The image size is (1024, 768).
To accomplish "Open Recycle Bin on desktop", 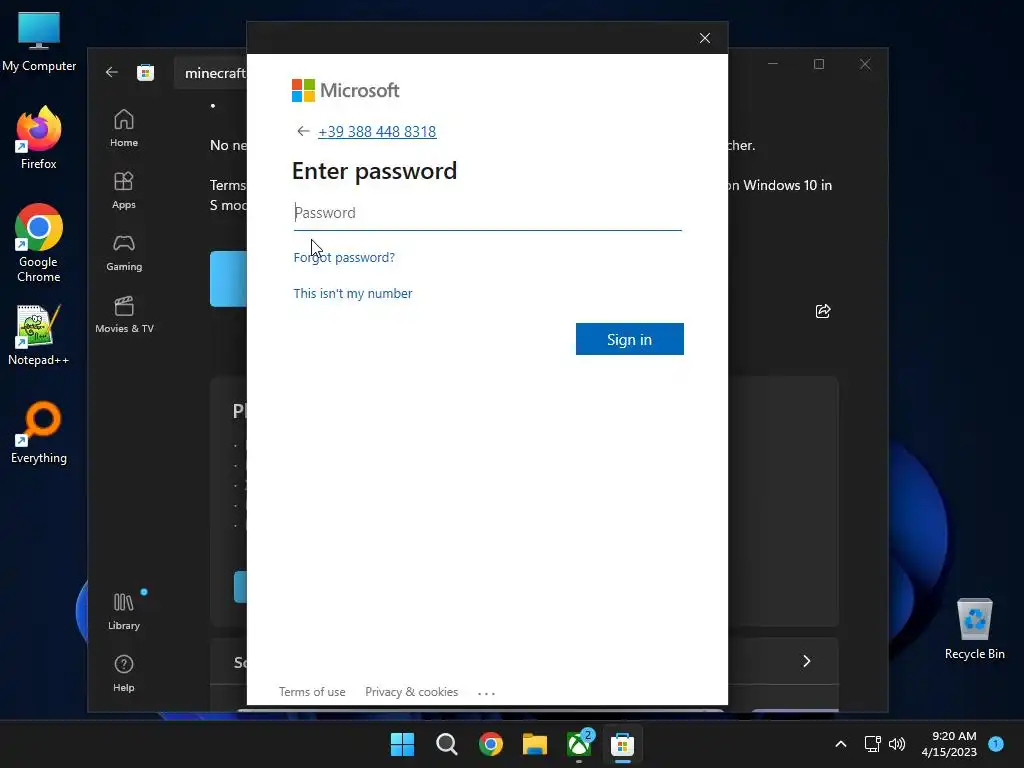I will pyautogui.click(x=974, y=628).
